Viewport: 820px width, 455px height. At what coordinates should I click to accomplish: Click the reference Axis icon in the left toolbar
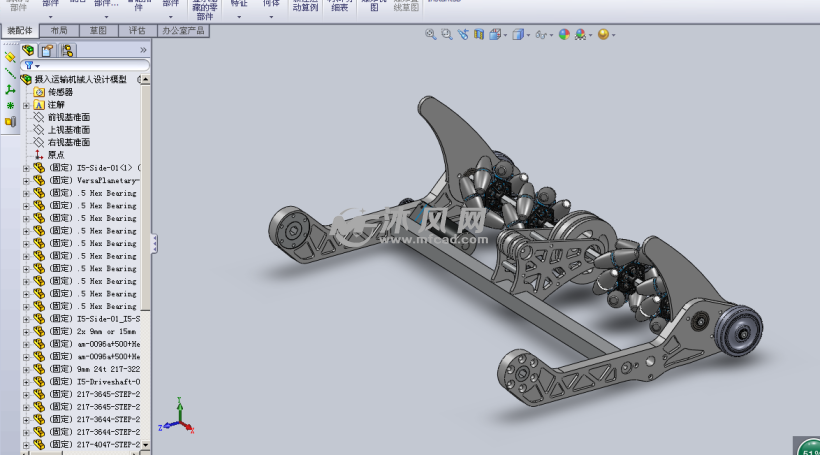pos(10,73)
